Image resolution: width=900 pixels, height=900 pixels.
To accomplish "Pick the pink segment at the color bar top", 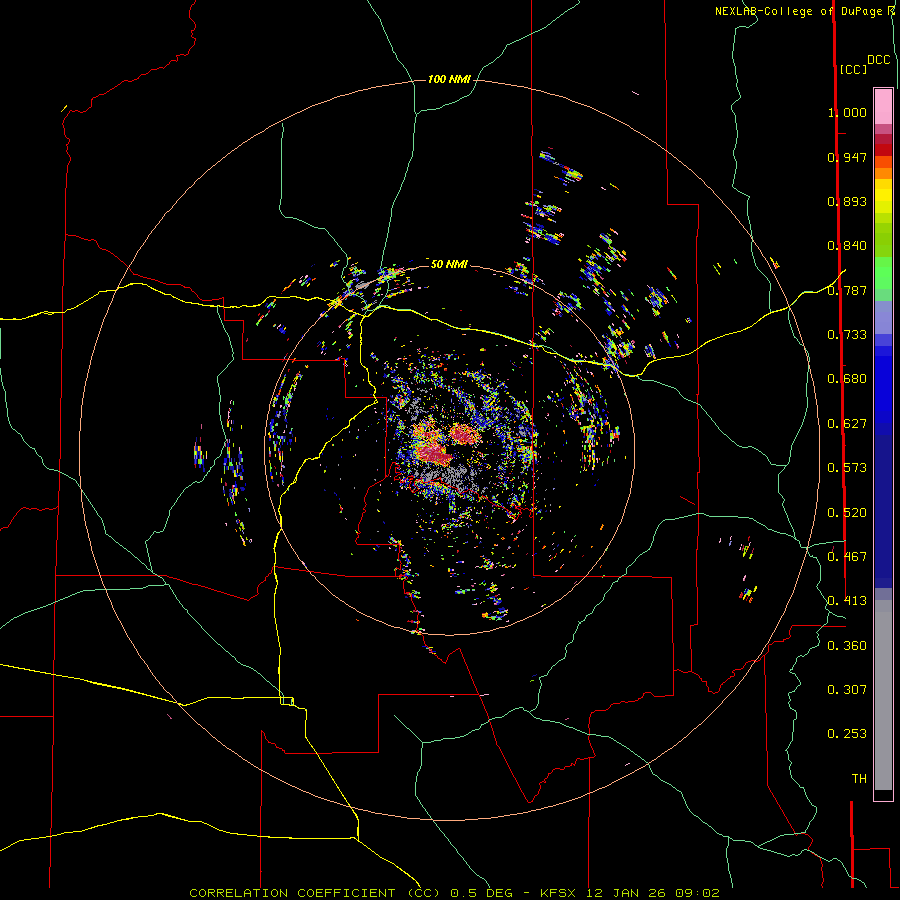I will pyautogui.click(x=883, y=107).
